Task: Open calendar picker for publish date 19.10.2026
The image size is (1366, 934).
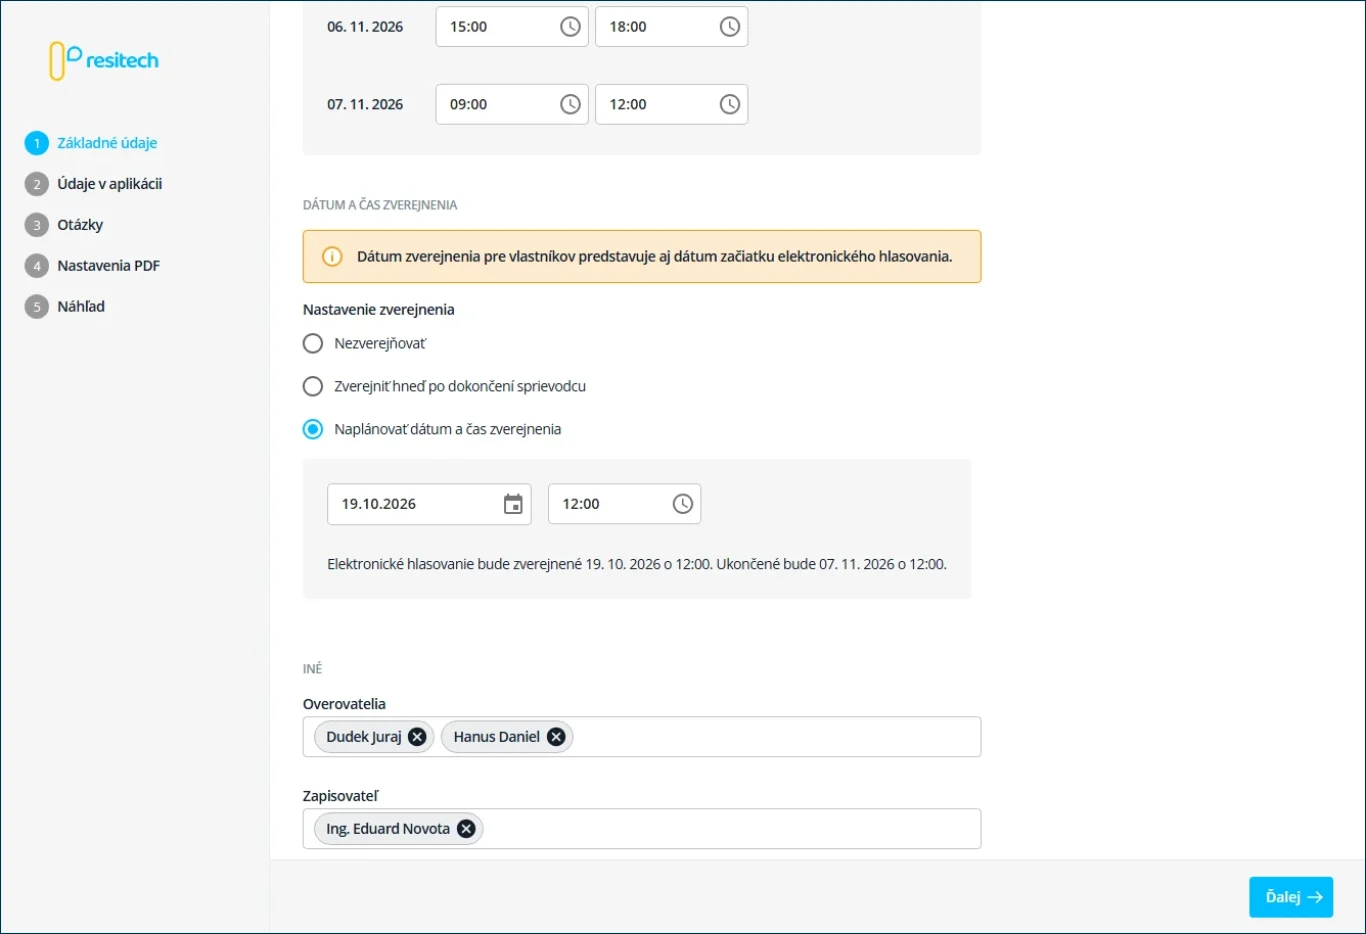Action: [x=513, y=504]
